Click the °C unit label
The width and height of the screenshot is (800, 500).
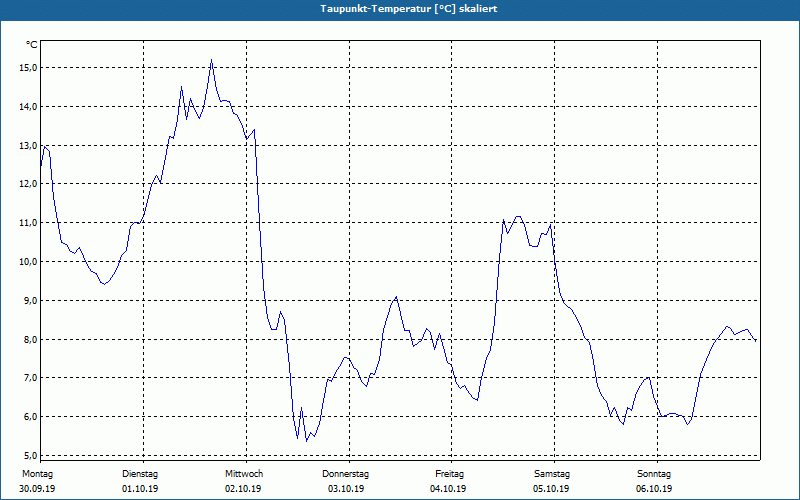click(32, 45)
